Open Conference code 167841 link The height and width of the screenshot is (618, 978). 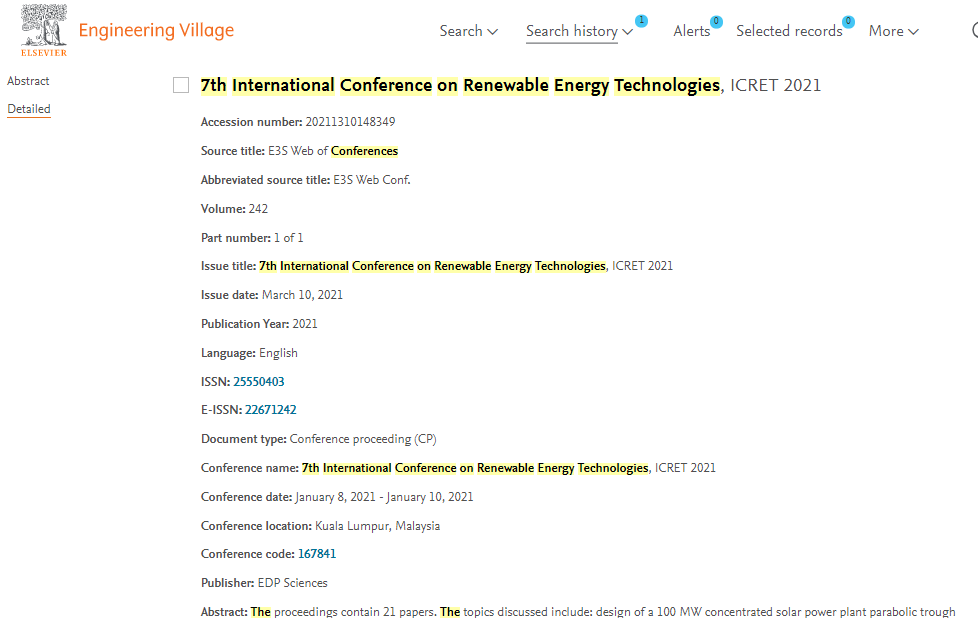coord(317,553)
